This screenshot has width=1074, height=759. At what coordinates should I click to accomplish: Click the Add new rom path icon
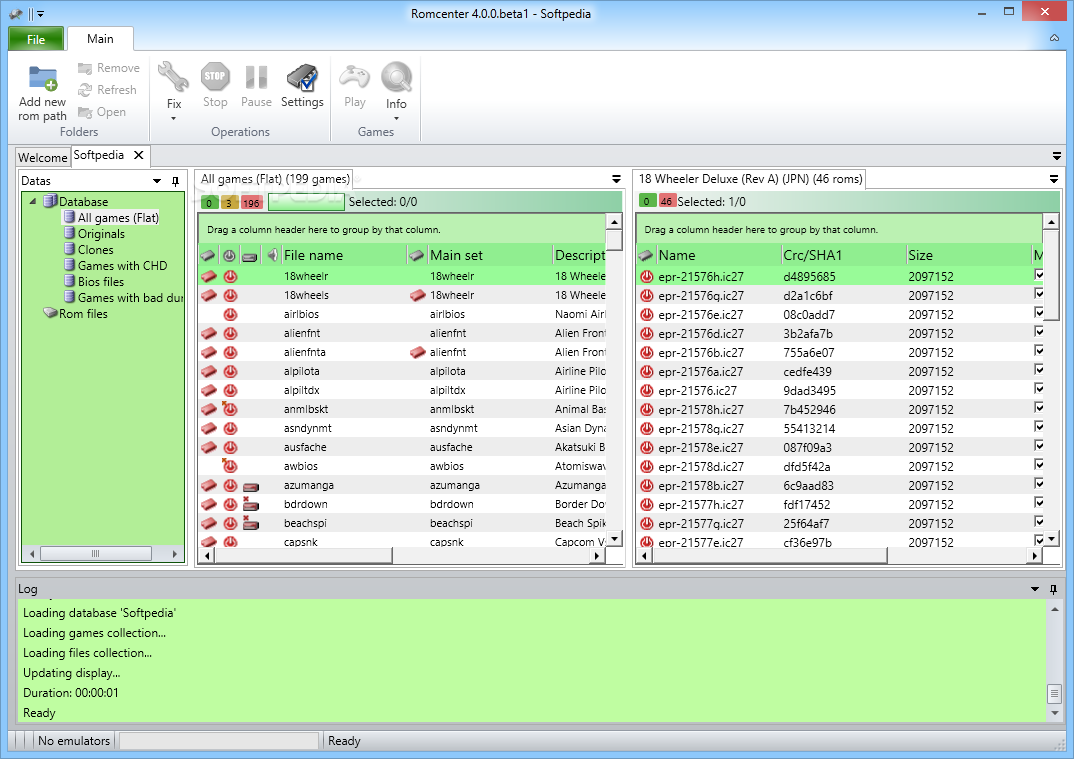42,78
